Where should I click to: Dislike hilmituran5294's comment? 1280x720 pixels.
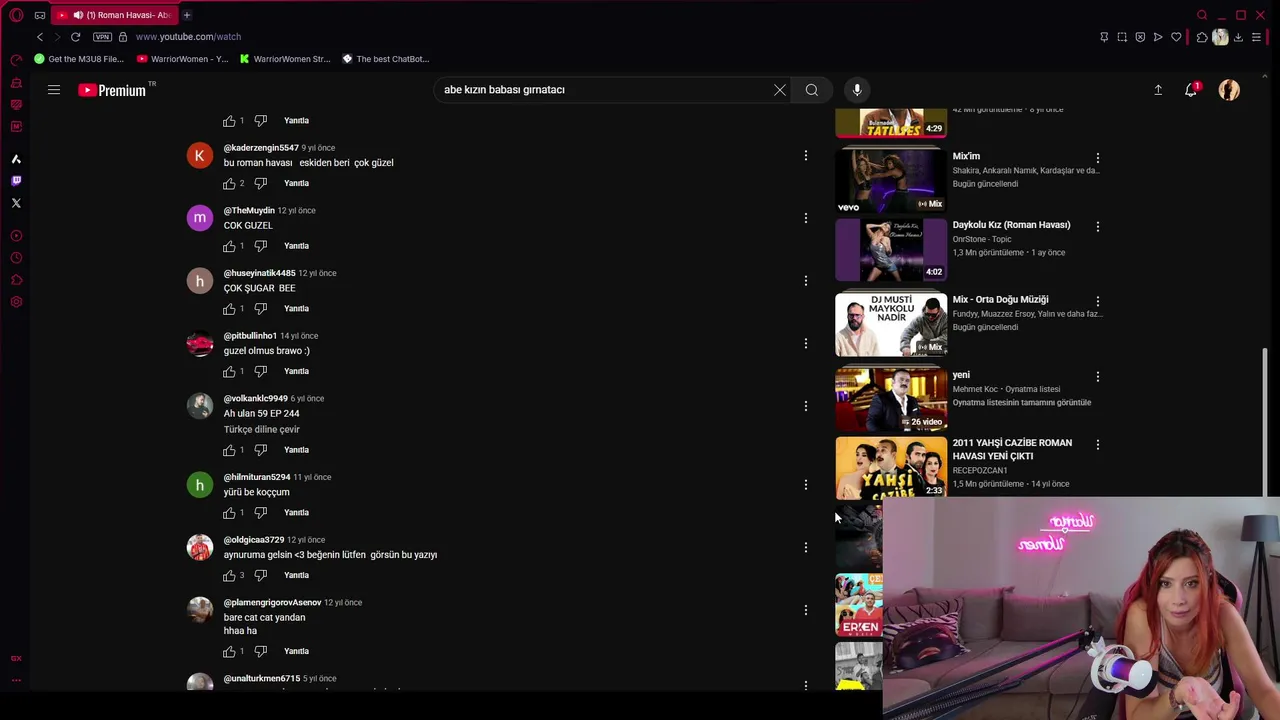click(261, 513)
